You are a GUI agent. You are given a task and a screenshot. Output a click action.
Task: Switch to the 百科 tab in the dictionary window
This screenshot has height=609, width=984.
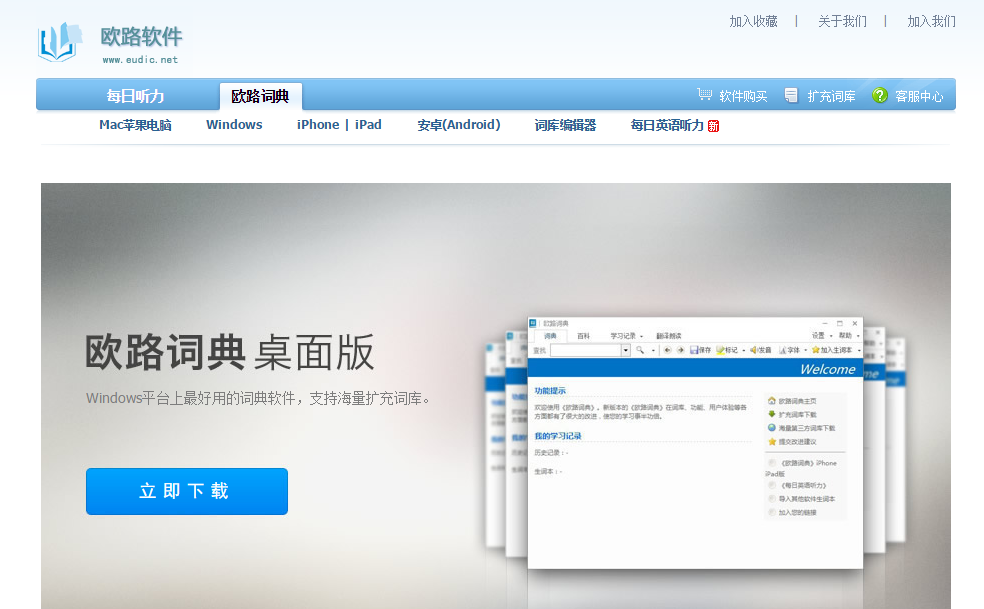[x=584, y=334]
